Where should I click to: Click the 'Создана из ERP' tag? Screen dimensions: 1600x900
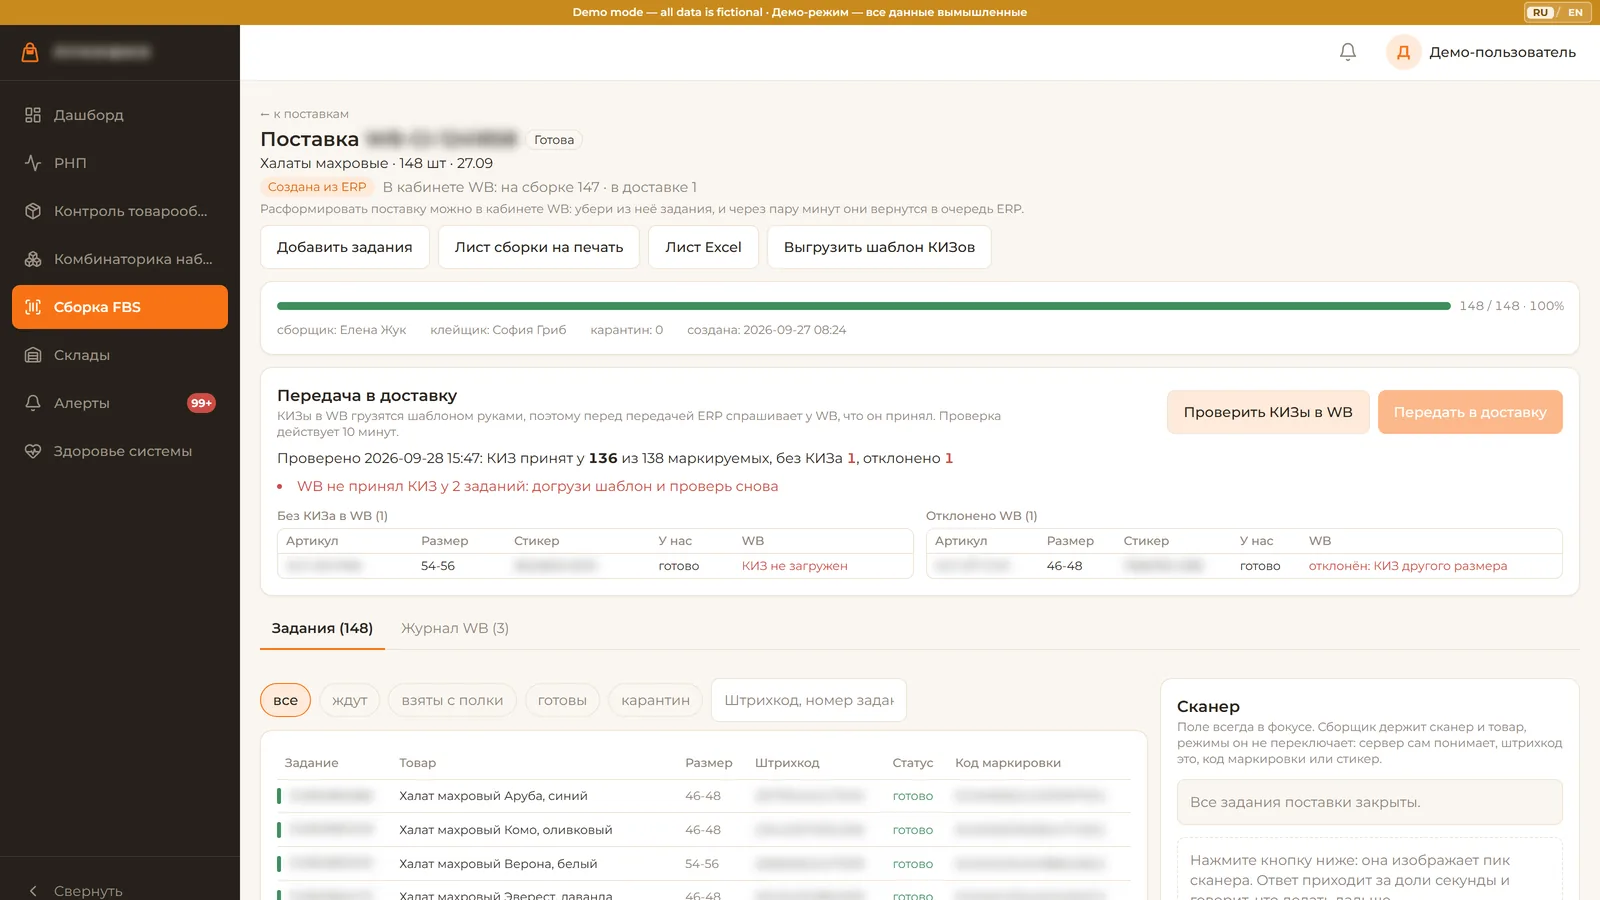(x=317, y=187)
